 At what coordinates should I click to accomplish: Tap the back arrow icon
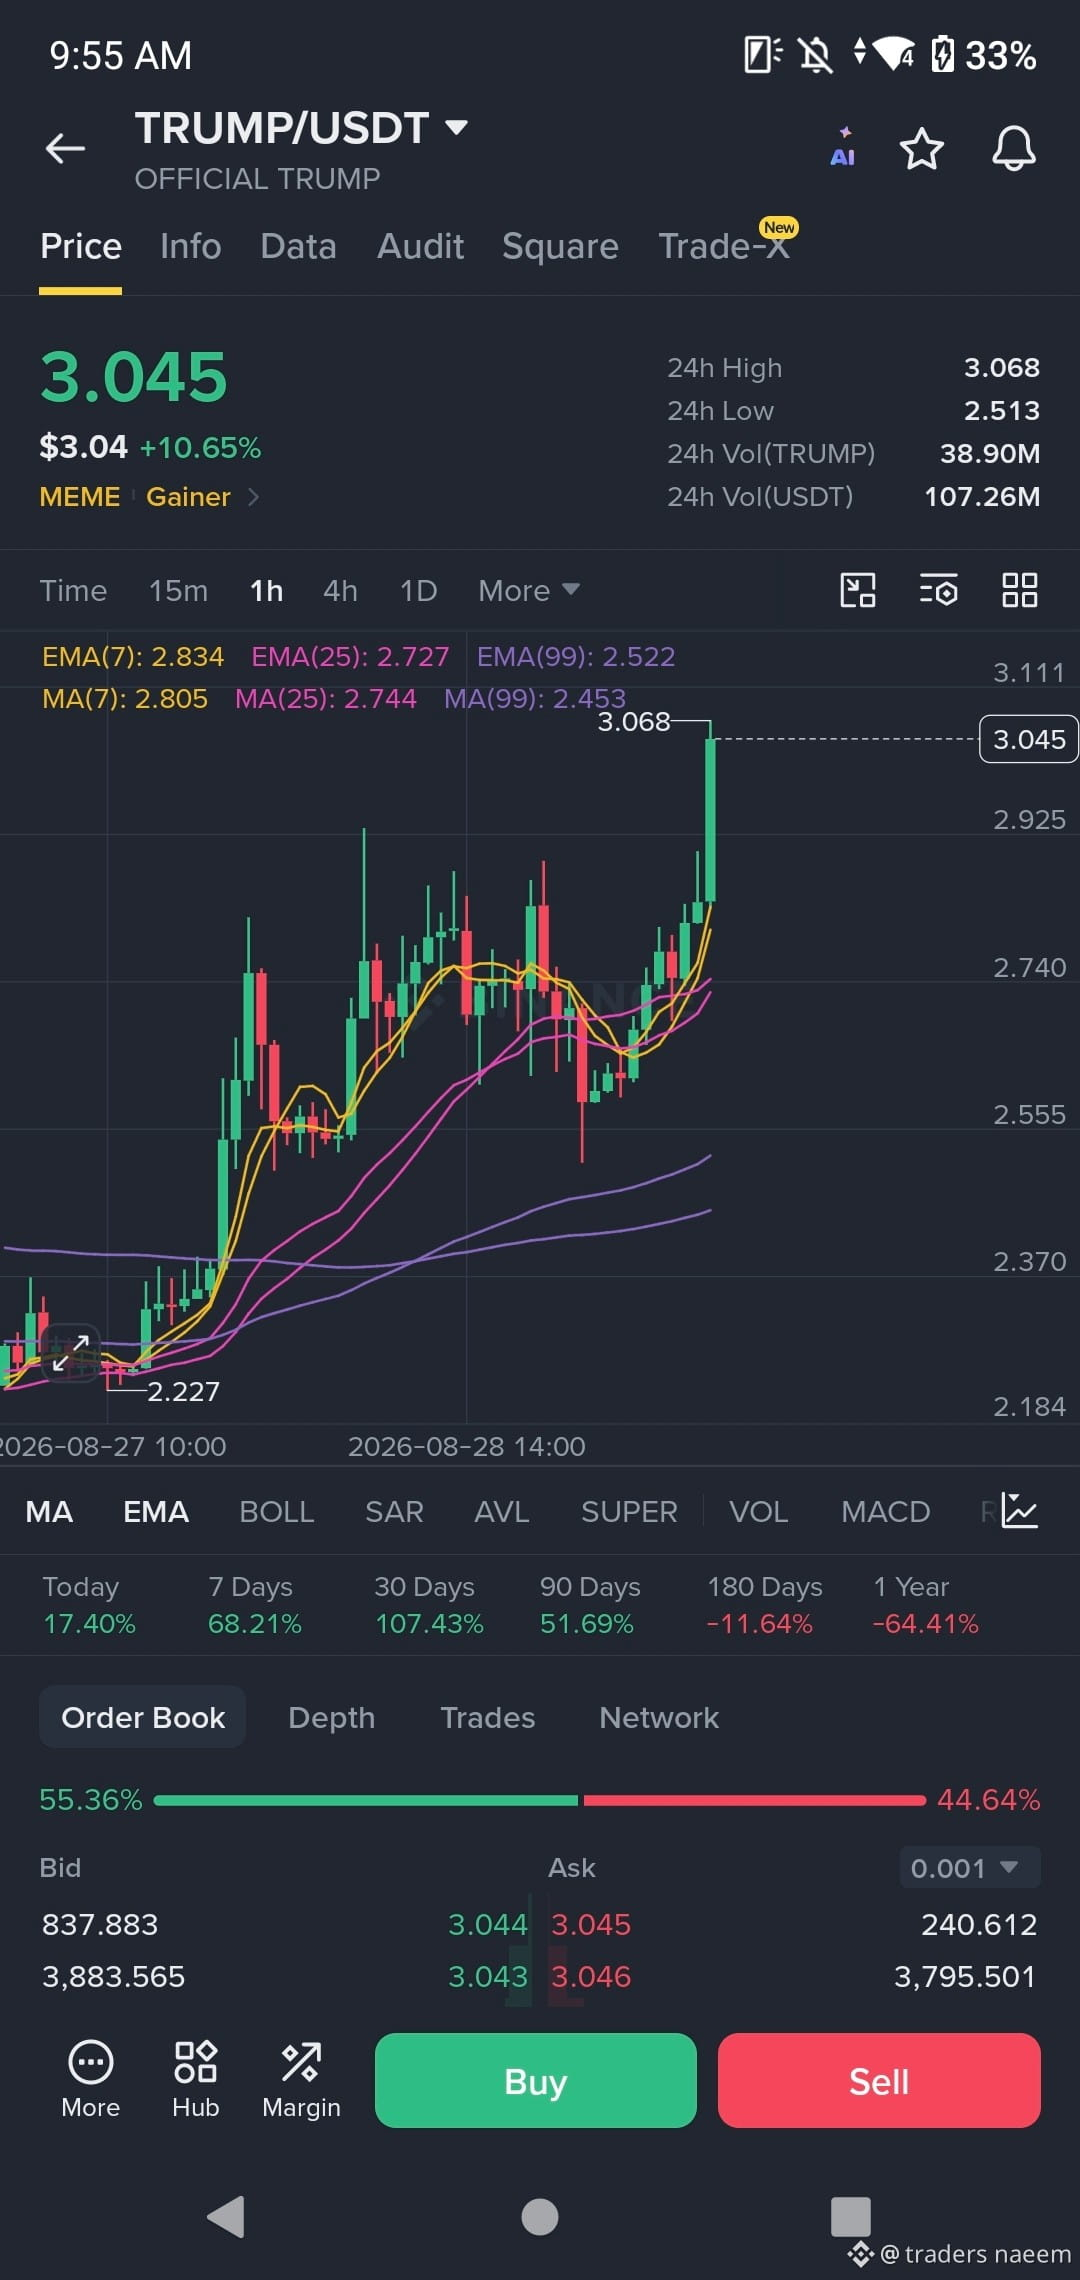[x=65, y=148]
